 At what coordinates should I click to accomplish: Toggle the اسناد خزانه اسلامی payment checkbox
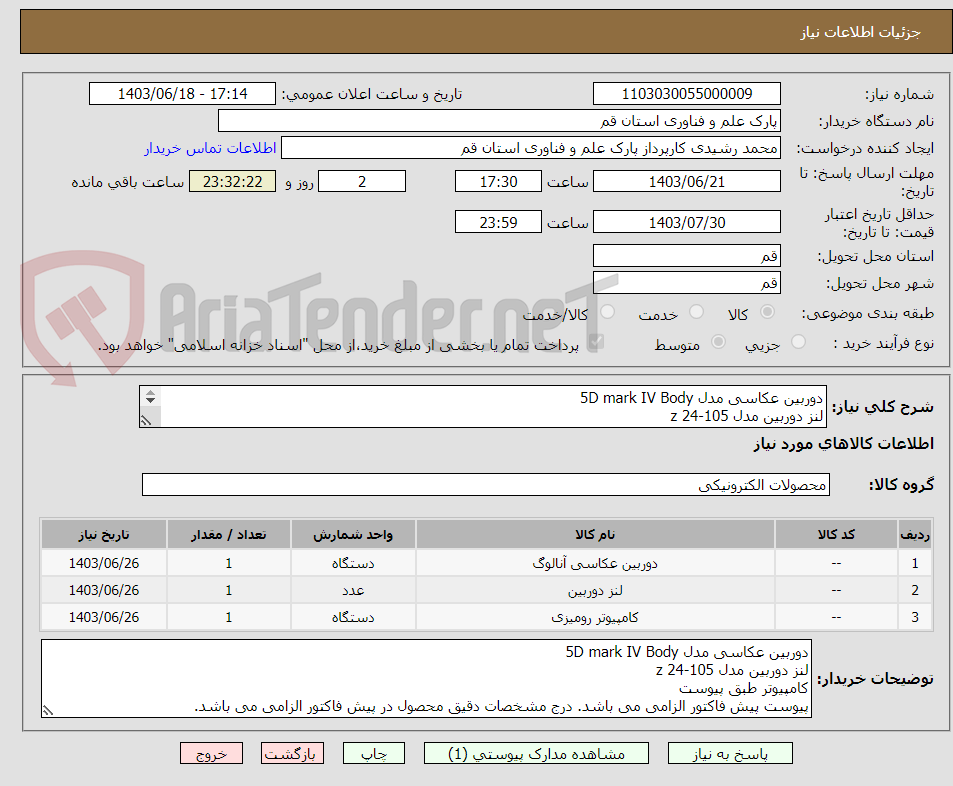coord(596,342)
